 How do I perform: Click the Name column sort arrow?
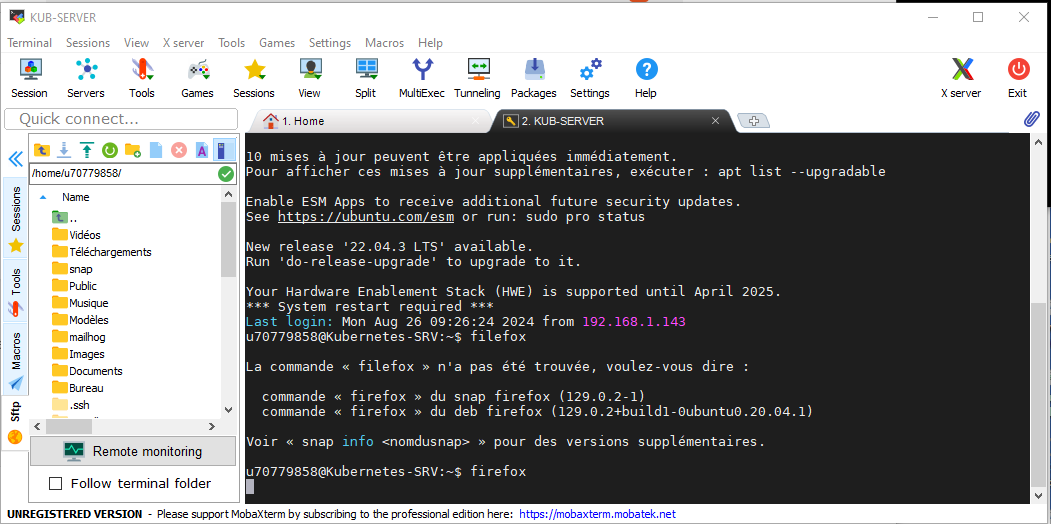point(43,197)
